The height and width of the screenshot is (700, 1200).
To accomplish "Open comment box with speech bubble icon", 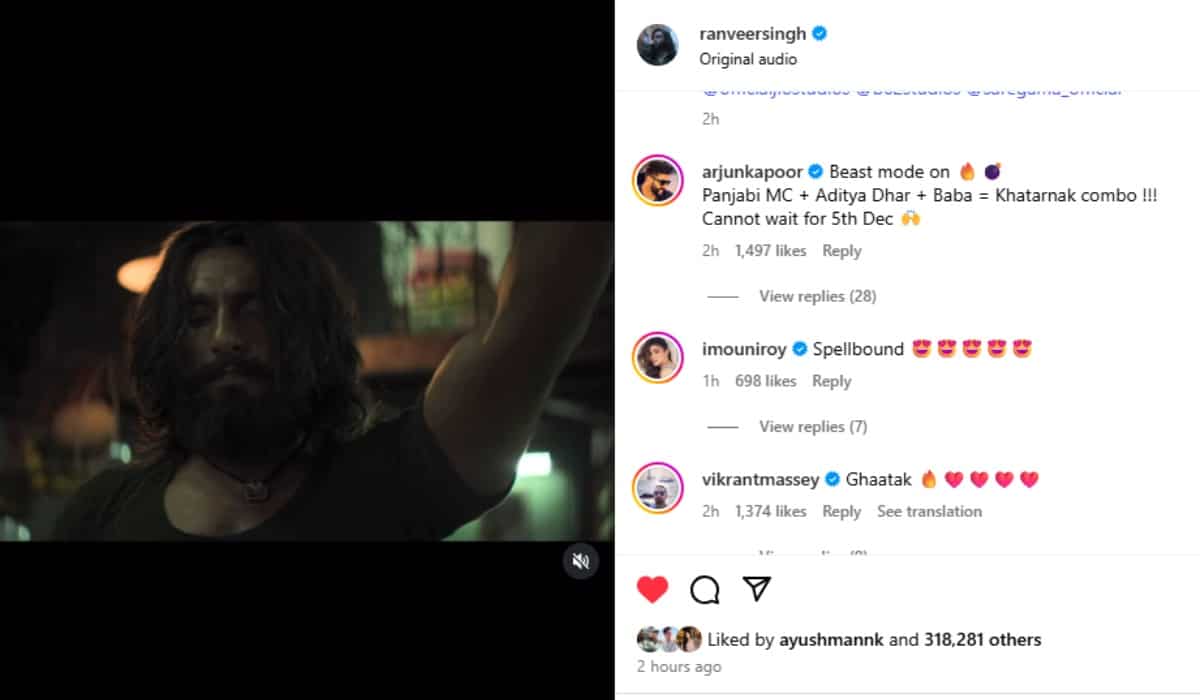I will tap(705, 590).
